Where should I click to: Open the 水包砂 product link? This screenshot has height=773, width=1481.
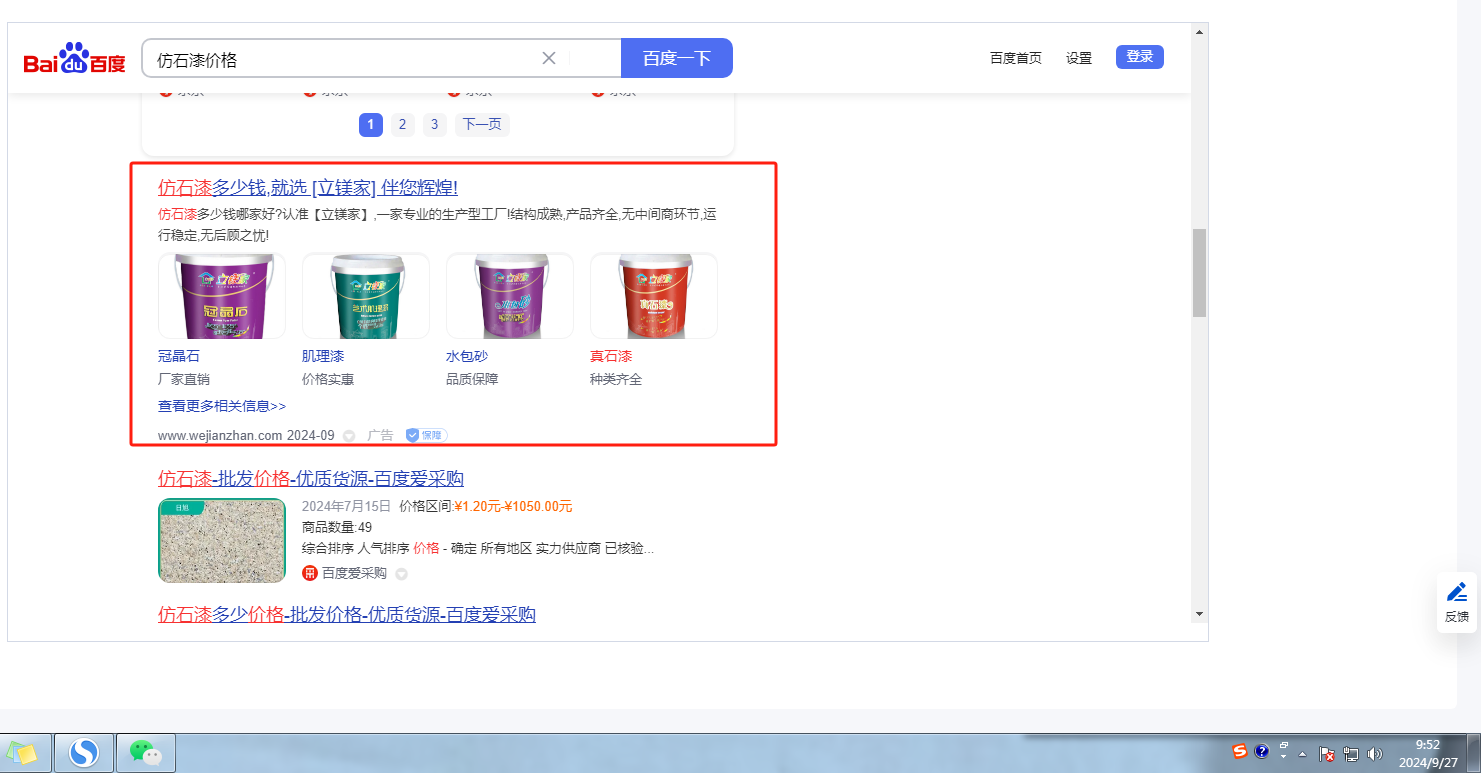click(467, 356)
